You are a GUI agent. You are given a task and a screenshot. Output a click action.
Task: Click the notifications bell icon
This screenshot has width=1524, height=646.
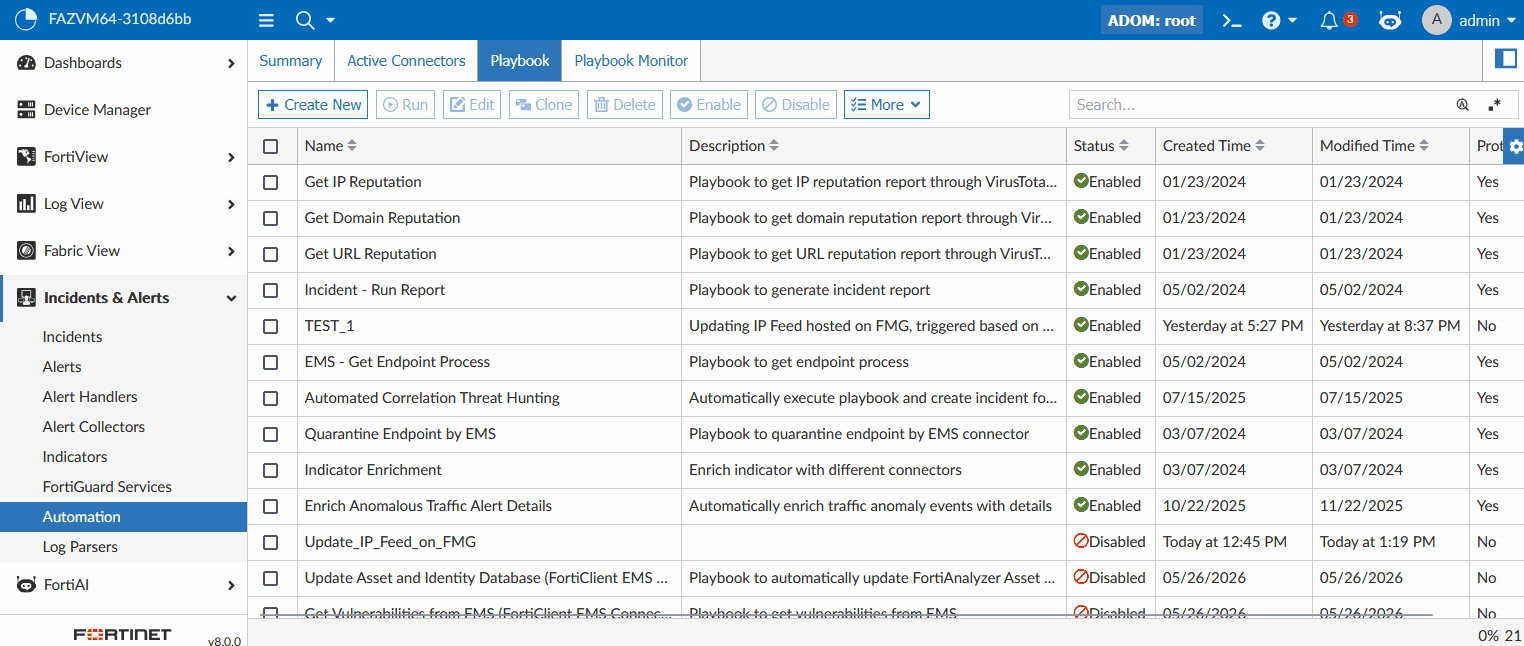pos(1329,20)
